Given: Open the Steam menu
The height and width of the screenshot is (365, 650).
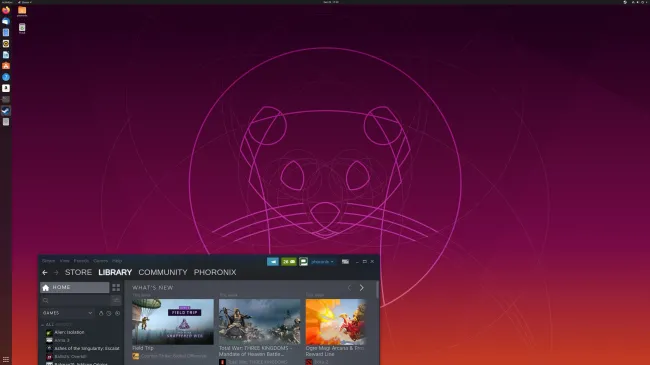Looking at the screenshot, I should click(49, 261).
